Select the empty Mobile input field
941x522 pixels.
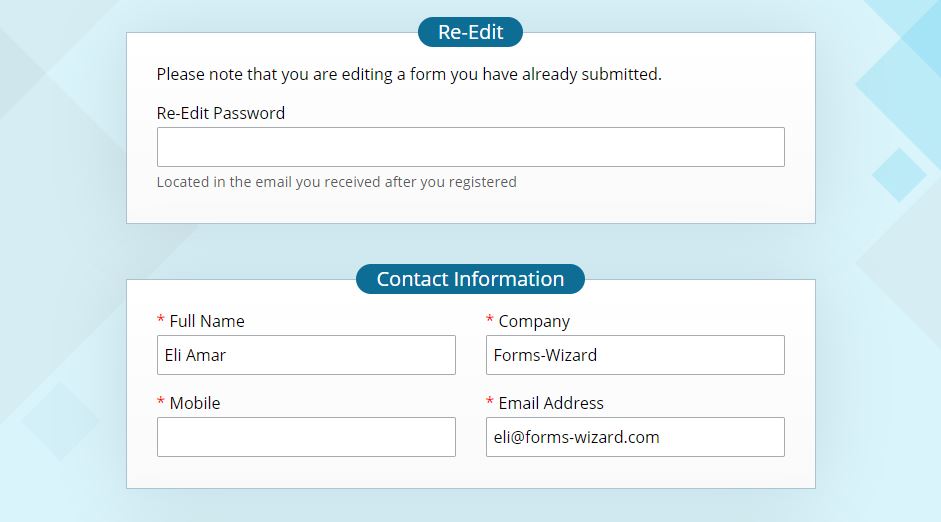306,437
